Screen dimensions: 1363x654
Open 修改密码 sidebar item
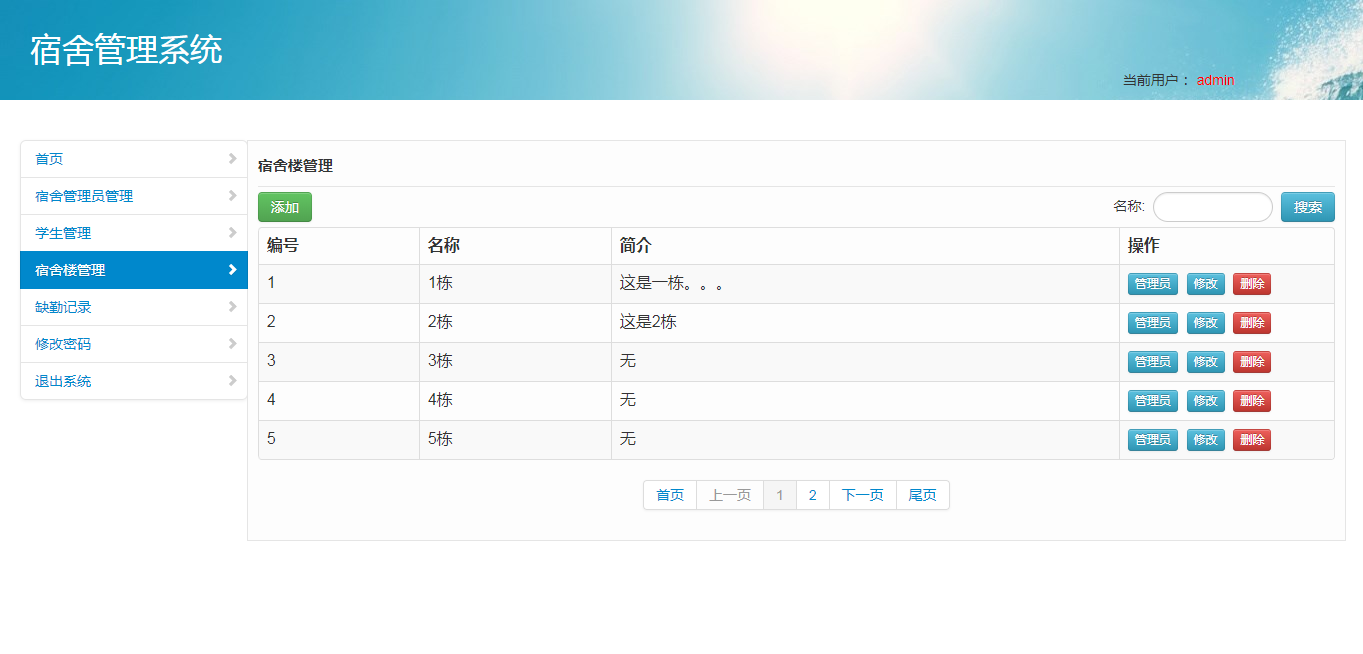[134, 344]
